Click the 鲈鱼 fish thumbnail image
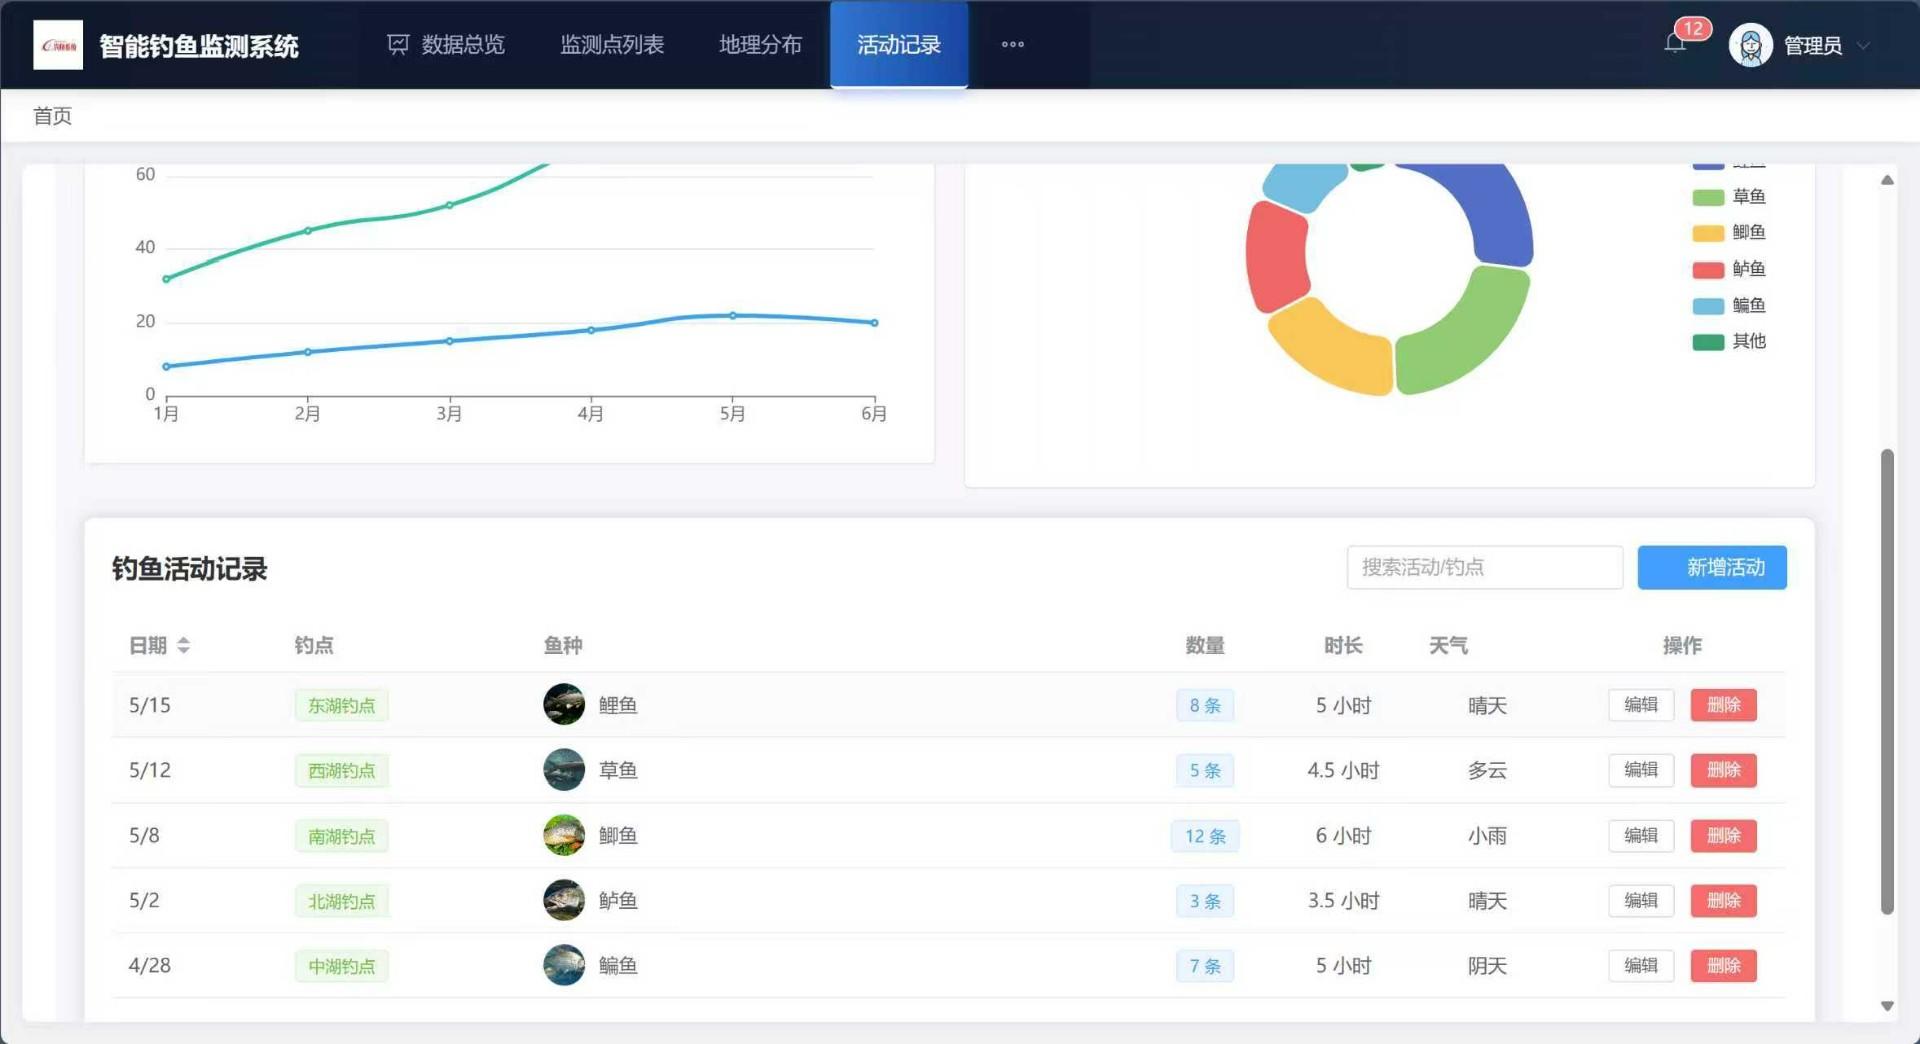Image resolution: width=1920 pixels, height=1044 pixels. coord(564,900)
